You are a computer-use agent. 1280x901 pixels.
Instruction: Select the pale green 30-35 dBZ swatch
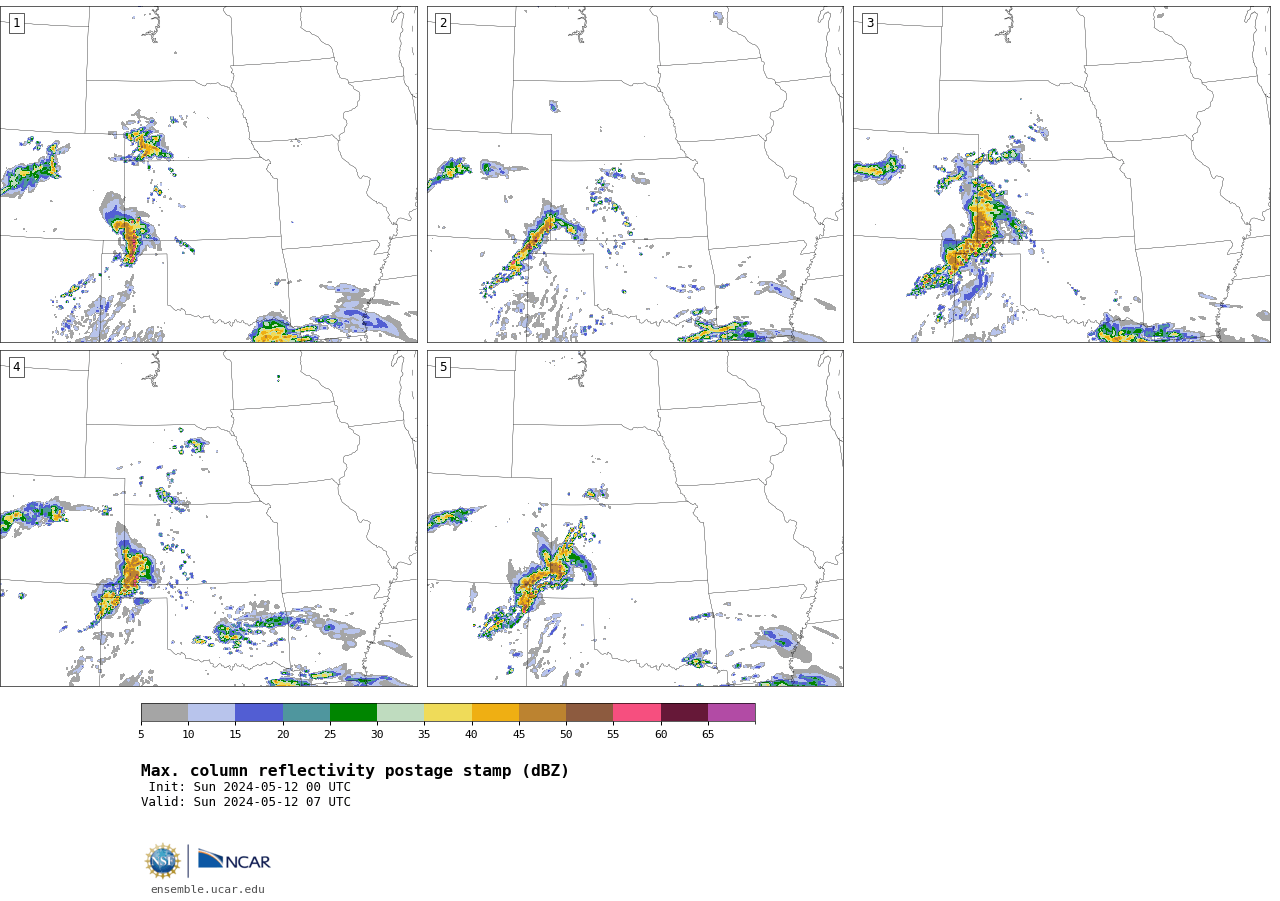(x=400, y=712)
